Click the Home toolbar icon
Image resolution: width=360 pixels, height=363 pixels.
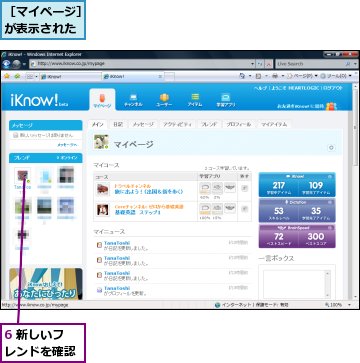click(243, 76)
